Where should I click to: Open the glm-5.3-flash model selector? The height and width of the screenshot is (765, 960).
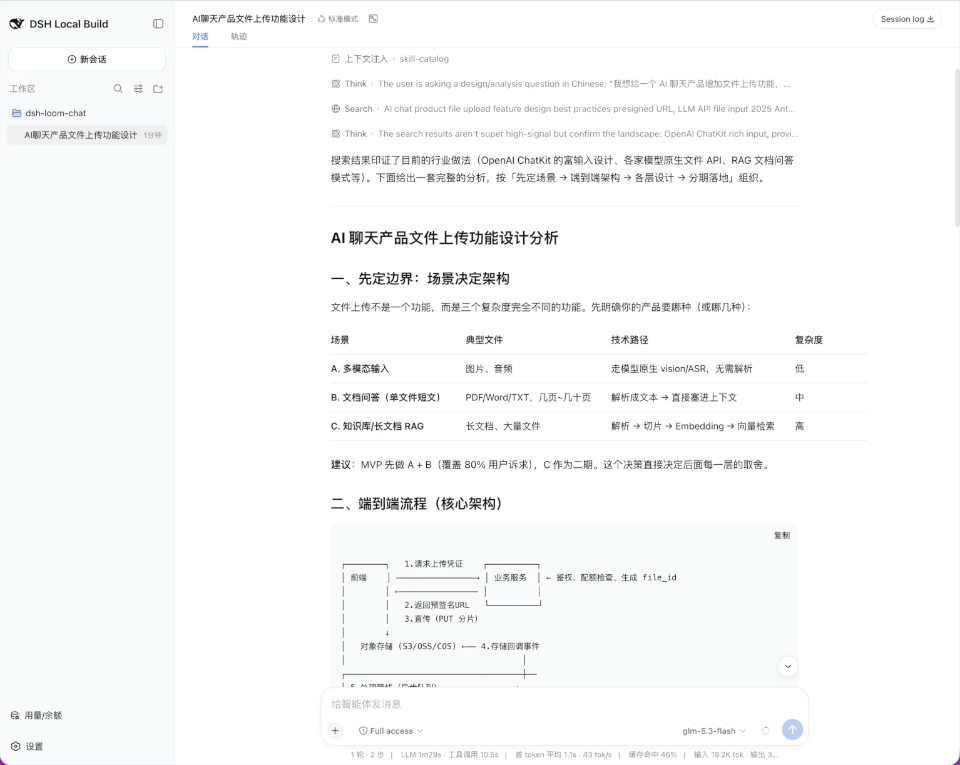pos(714,731)
